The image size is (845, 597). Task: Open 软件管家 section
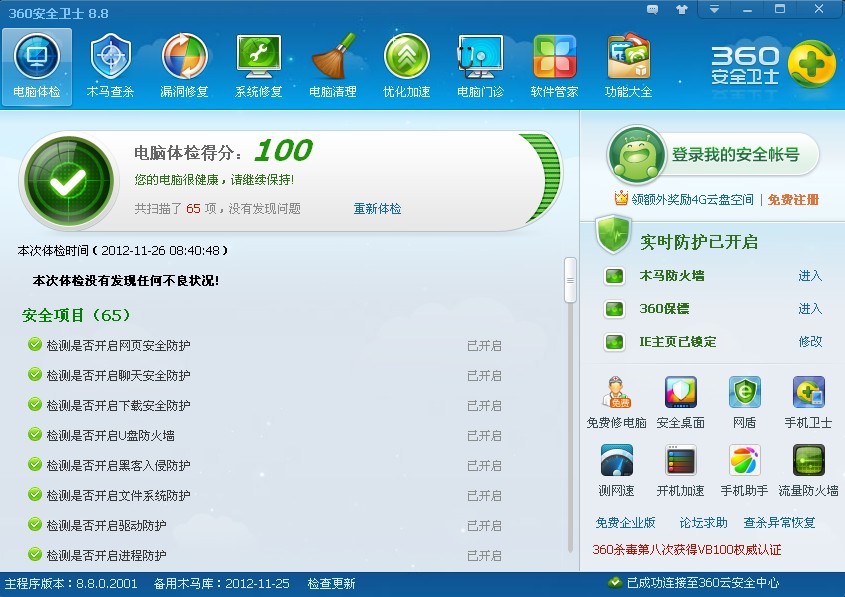pos(554,67)
